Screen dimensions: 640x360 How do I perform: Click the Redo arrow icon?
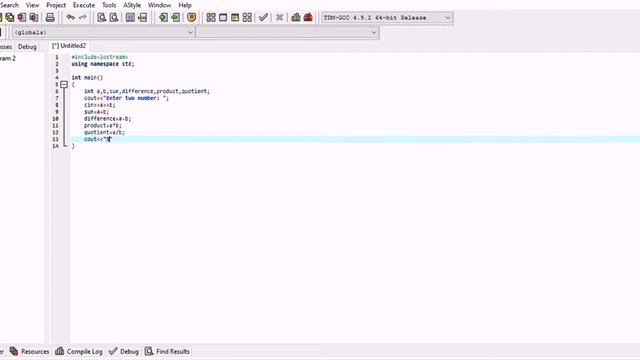[x=83, y=17]
